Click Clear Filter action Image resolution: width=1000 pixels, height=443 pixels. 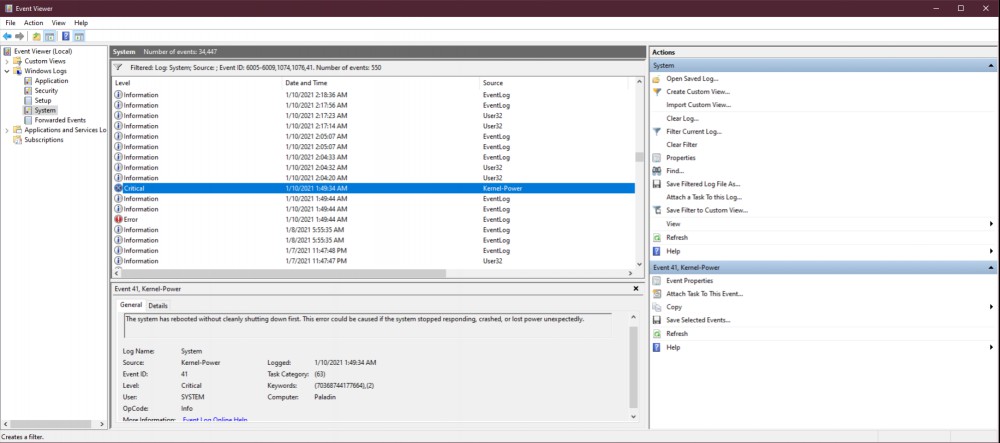click(682, 145)
